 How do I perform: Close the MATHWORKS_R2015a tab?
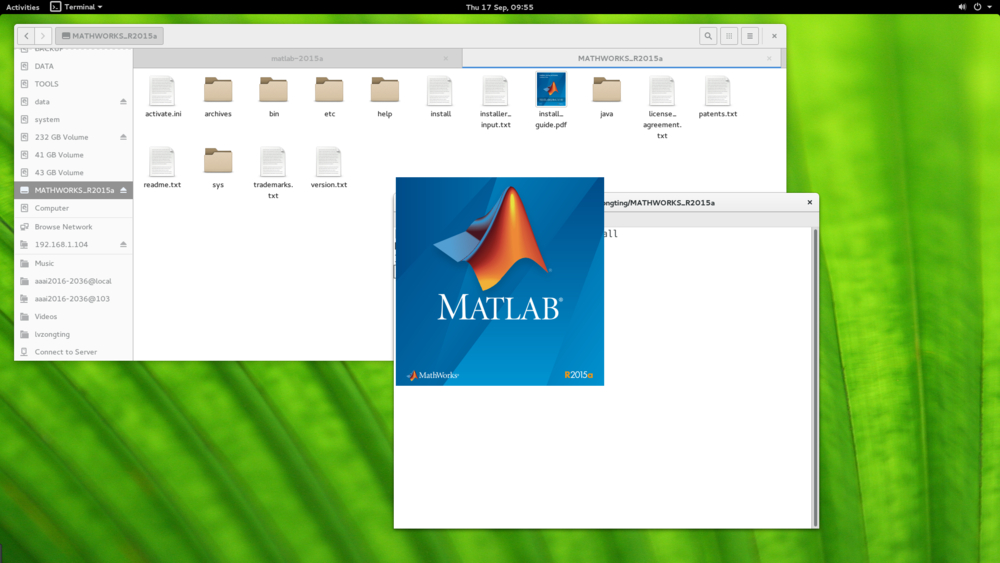[769, 58]
